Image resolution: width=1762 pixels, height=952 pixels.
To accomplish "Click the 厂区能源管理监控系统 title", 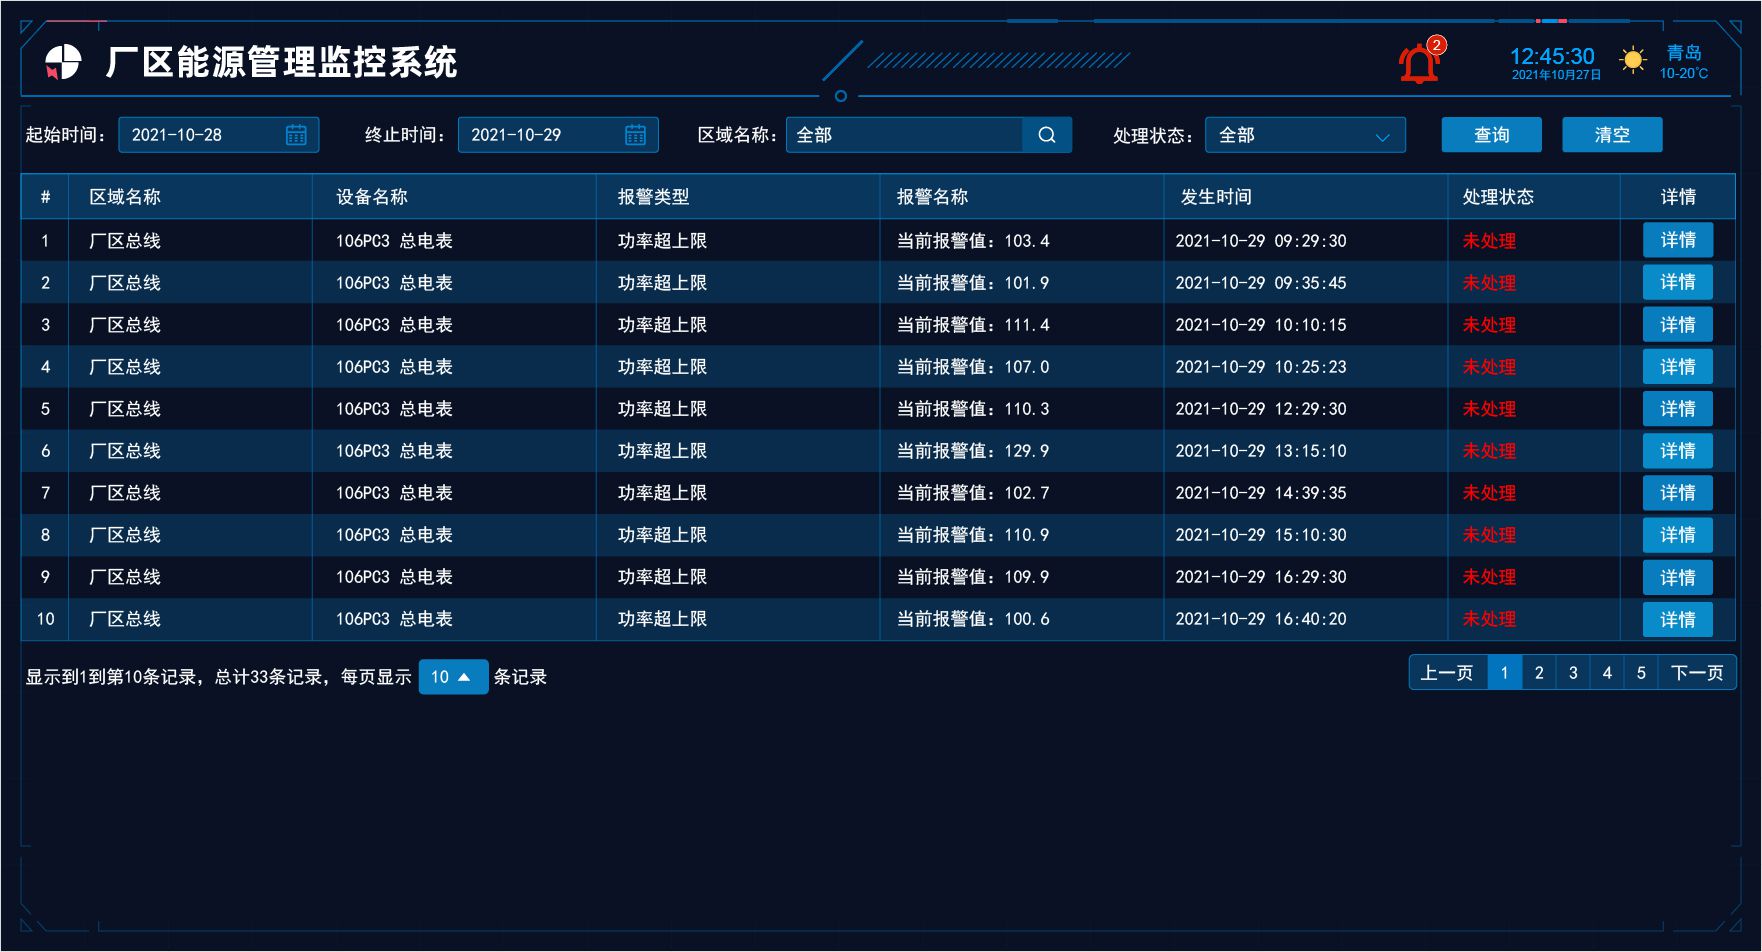I will pos(281,62).
